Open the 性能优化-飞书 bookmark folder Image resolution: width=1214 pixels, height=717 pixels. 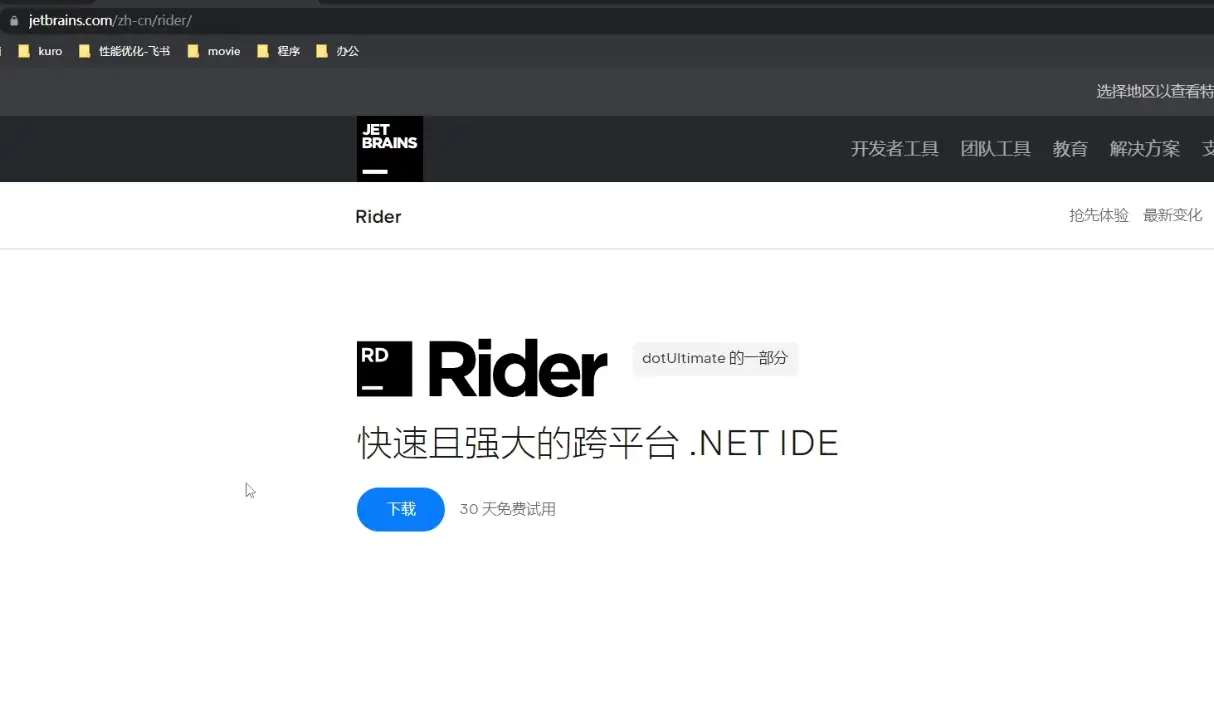124,51
